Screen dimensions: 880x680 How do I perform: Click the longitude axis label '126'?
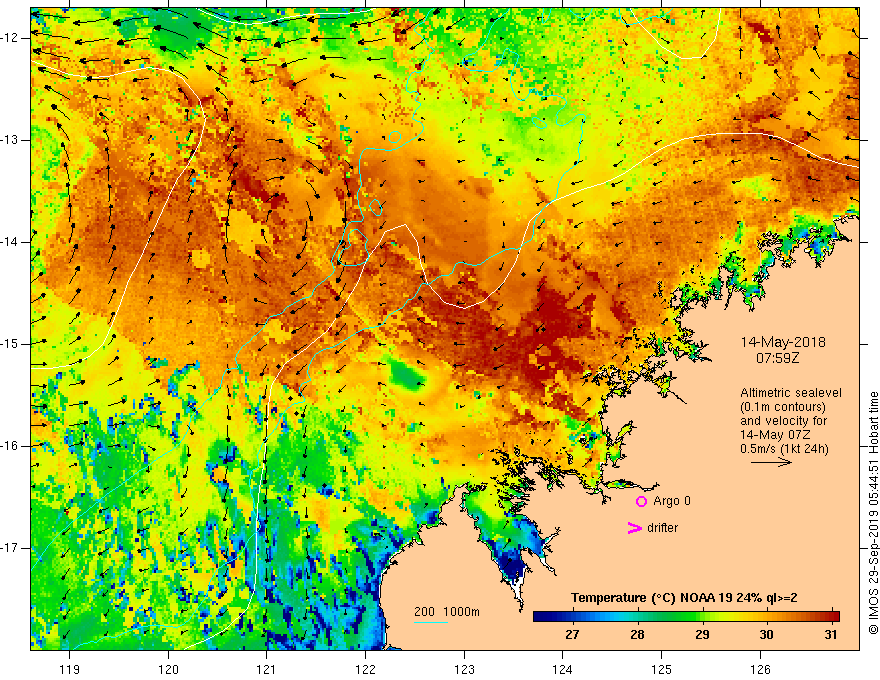tap(760, 669)
